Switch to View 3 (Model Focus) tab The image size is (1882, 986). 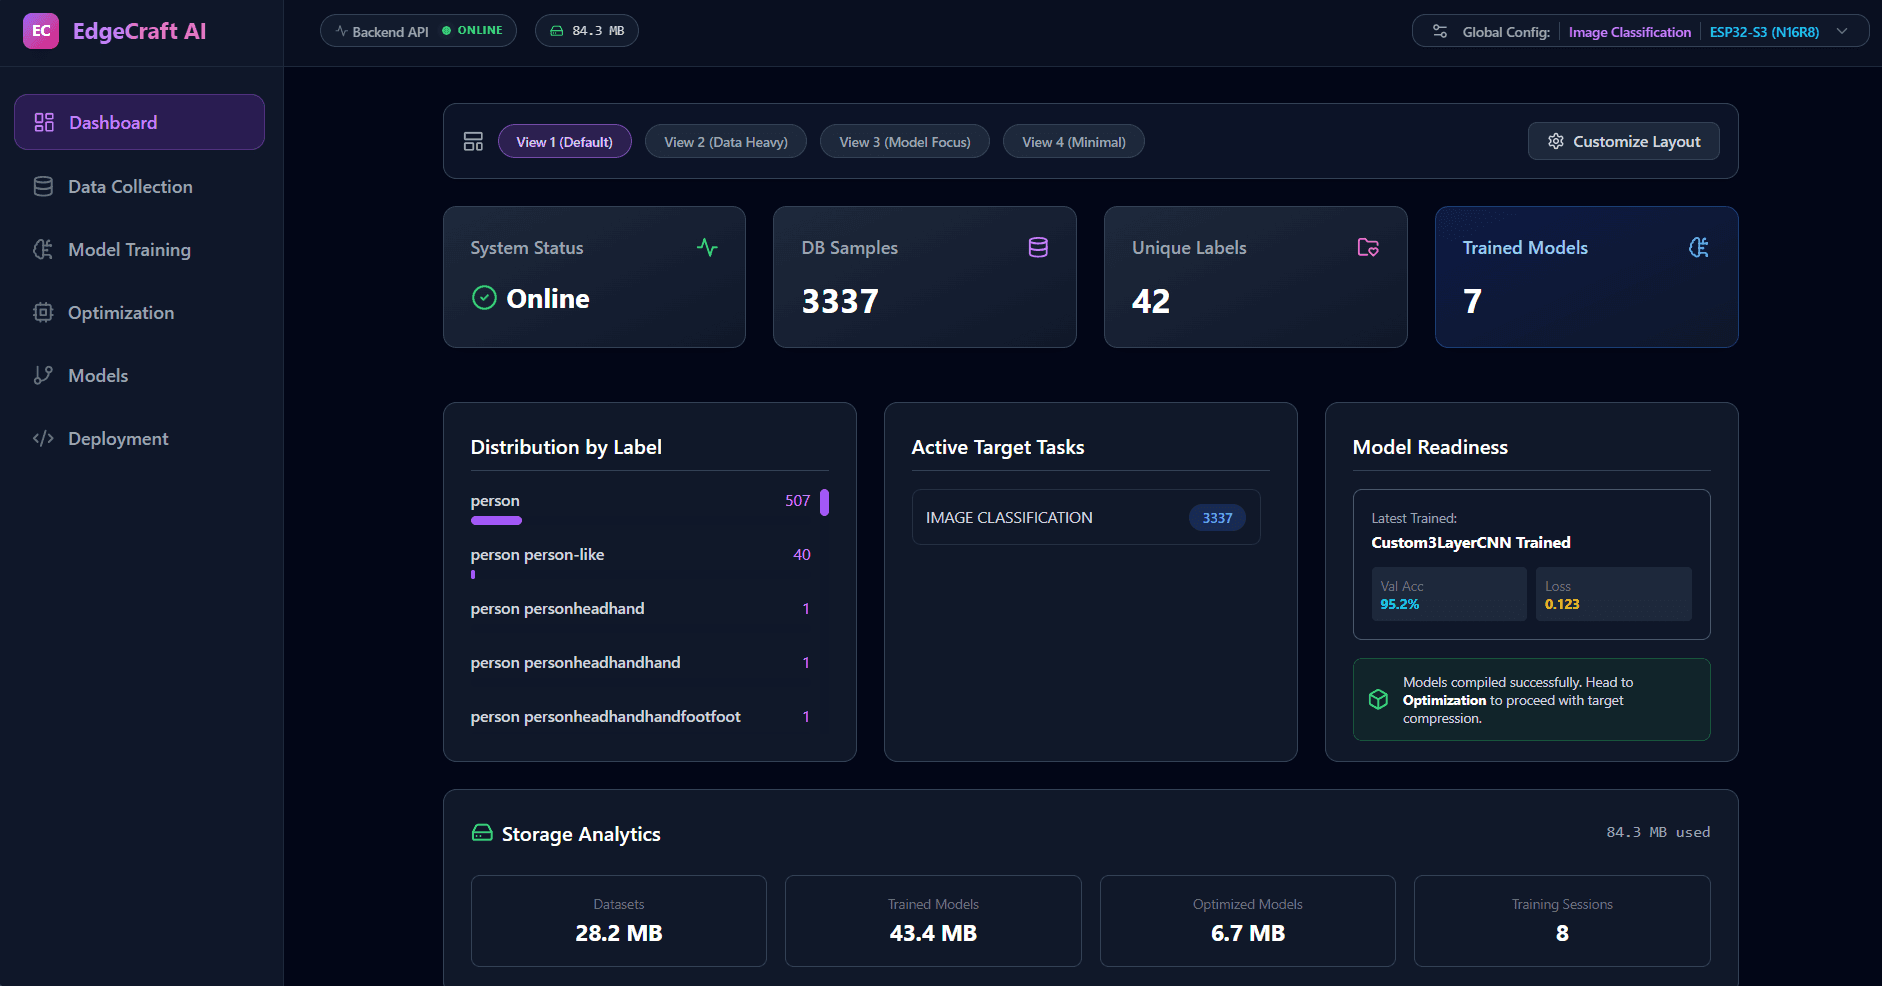click(x=905, y=141)
